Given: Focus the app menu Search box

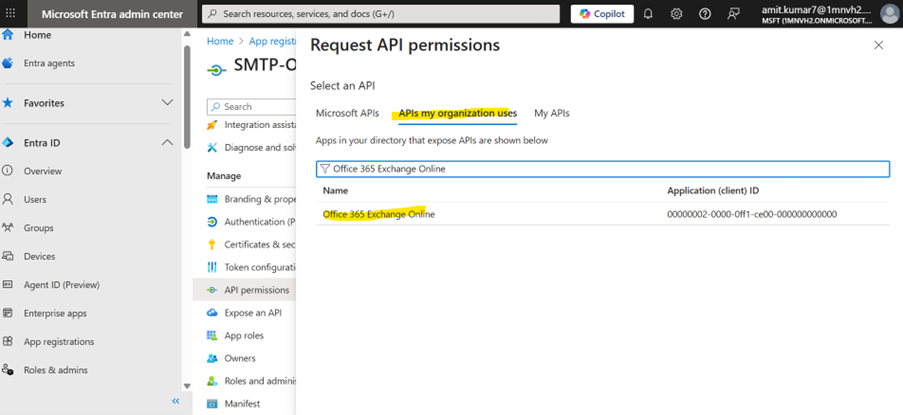Looking at the screenshot, I should click(252, 106).
